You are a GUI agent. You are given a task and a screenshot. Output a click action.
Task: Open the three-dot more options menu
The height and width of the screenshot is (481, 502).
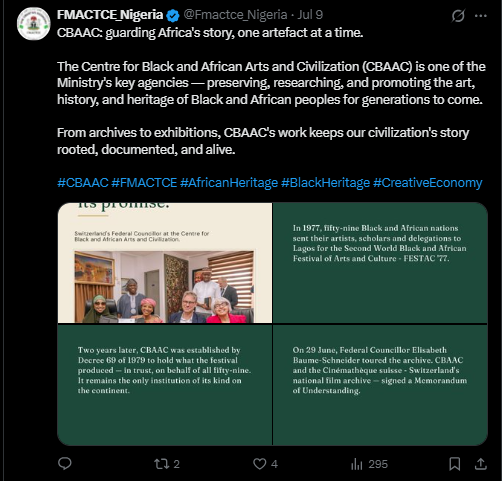tap(481, 16)
